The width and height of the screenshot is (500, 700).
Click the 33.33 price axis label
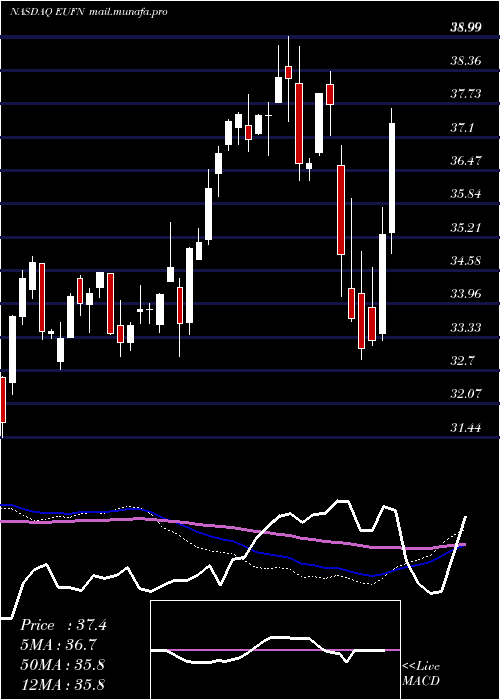(x=466, y=328)
